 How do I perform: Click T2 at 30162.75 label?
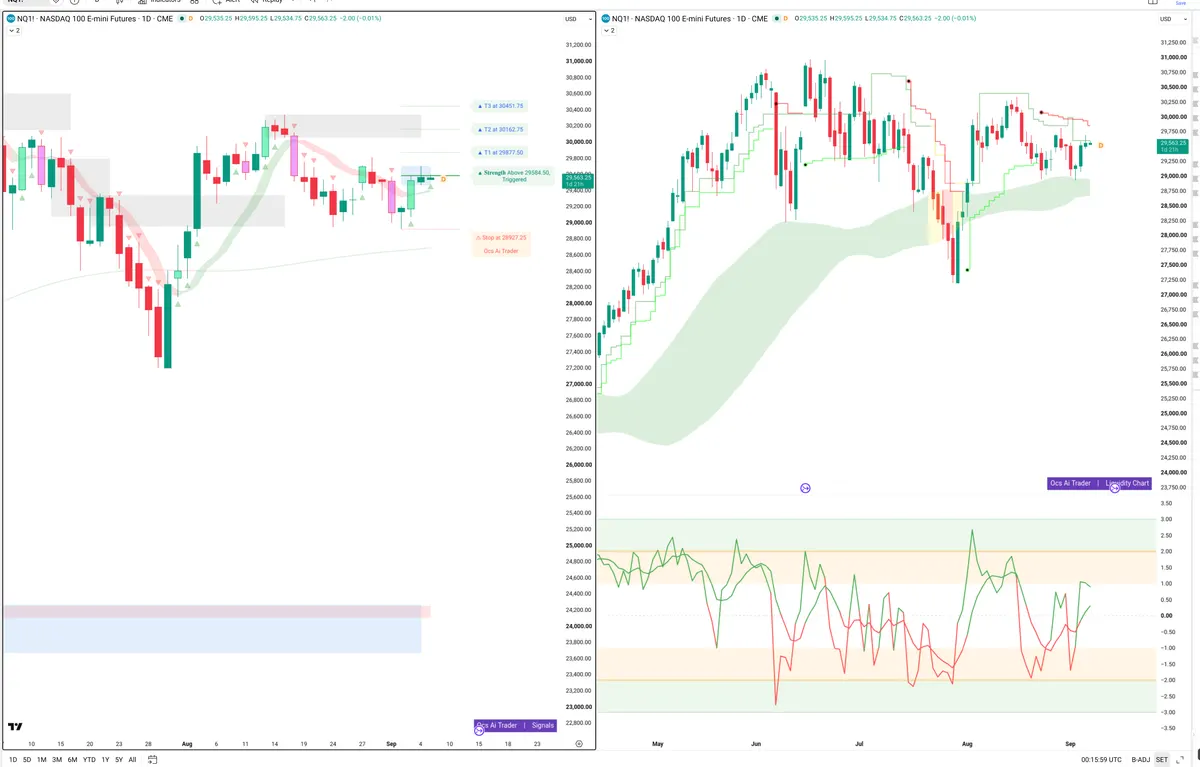[x=501, y=129]
